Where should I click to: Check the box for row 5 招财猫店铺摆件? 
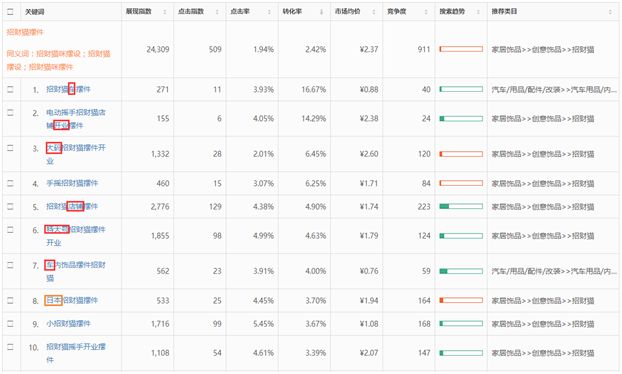(10, 206)
